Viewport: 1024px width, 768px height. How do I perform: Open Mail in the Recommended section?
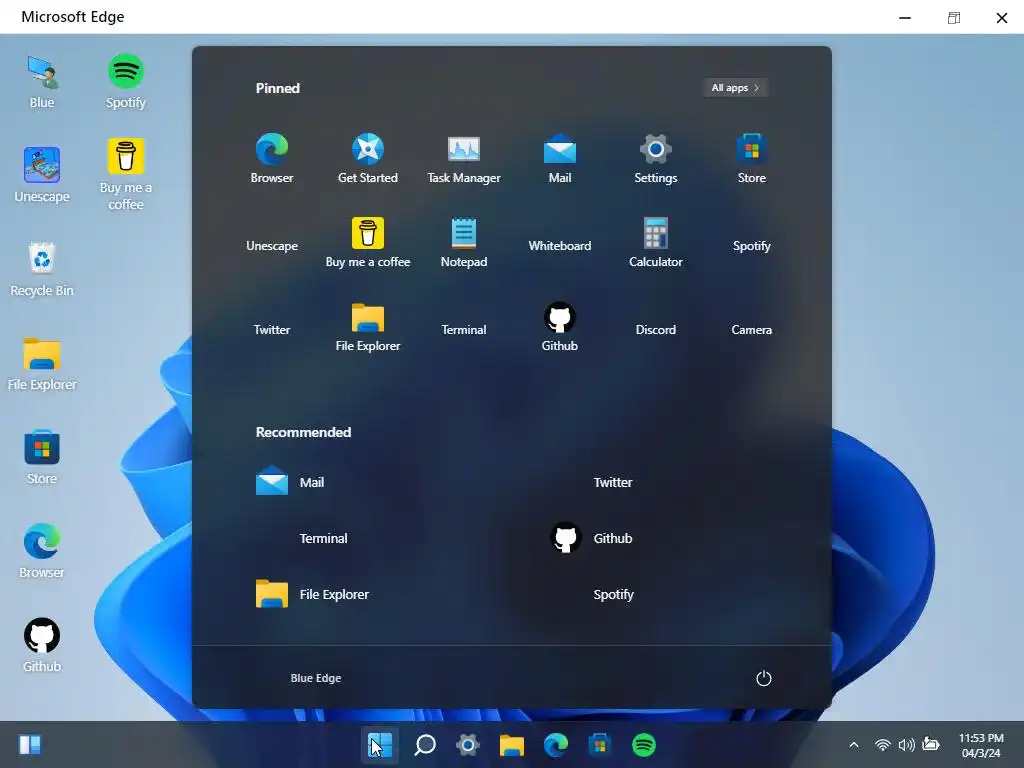click(x=290, y=481)
